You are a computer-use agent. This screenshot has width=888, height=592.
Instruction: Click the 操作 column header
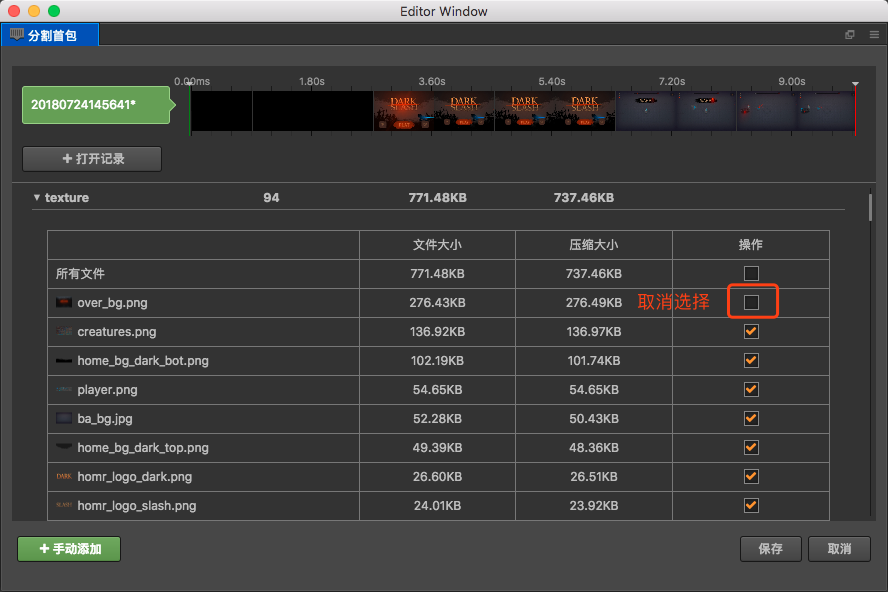tap(750, 245)
